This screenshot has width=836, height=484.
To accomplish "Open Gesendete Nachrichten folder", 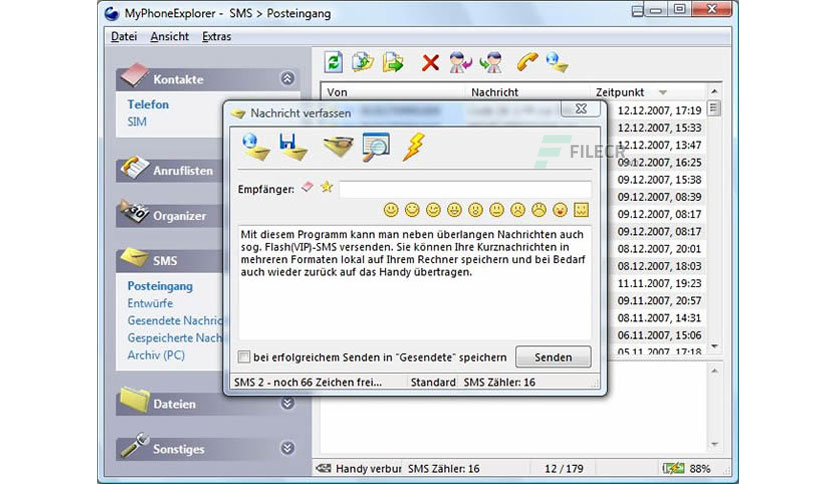I will click(x=175, y=321).
